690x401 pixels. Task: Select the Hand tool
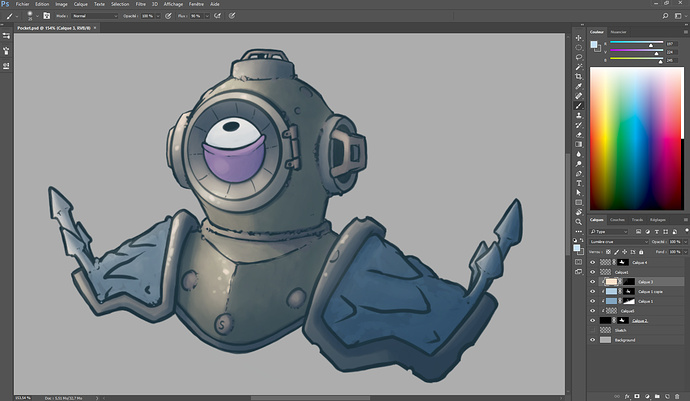[x=578, y=211]
